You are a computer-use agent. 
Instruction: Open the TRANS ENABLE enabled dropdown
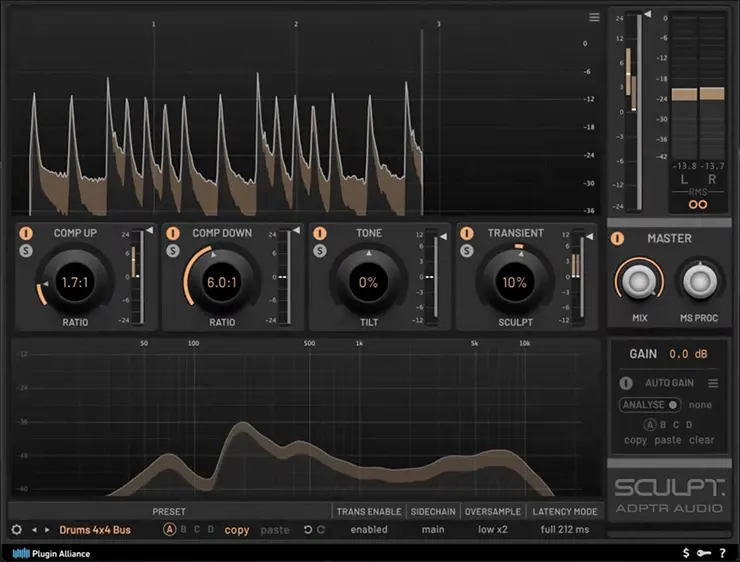coord(369,529)
